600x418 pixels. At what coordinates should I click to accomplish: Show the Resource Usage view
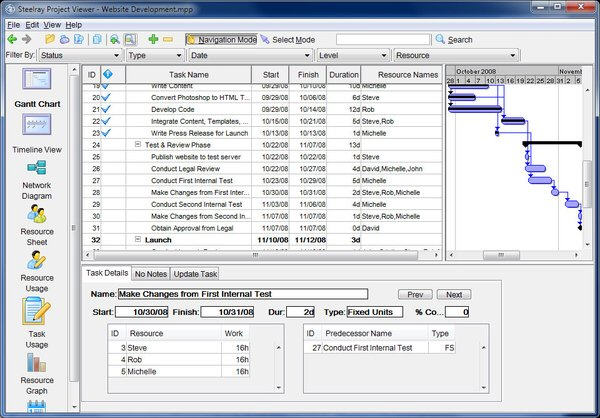point(37,259)
